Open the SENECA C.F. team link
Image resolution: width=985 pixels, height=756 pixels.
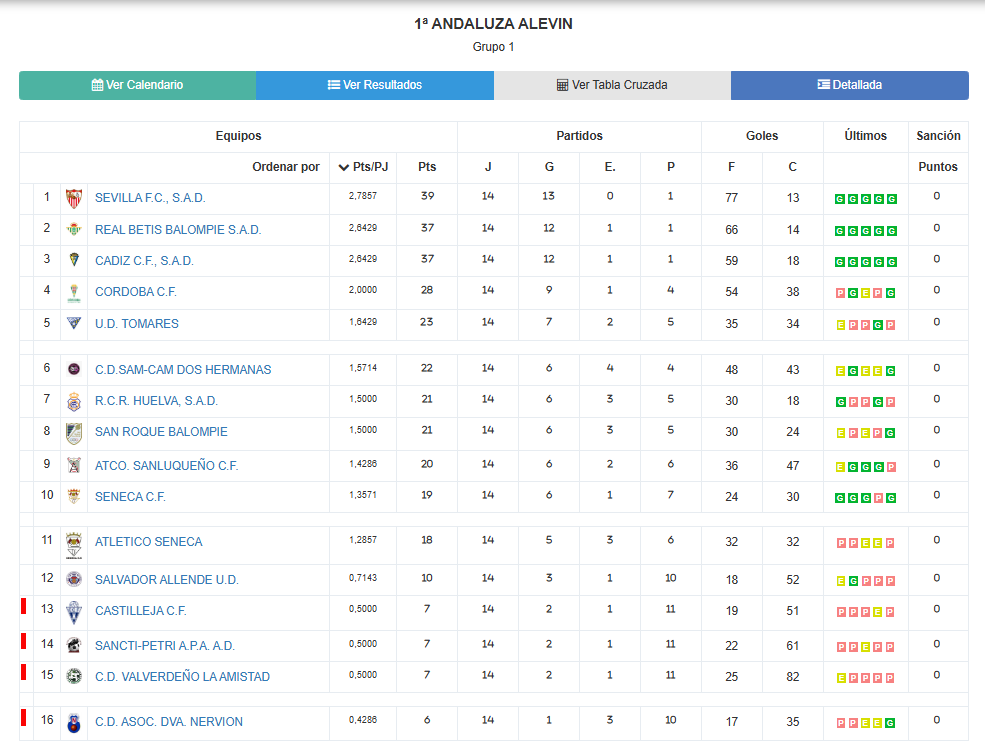tap(130, 497)
